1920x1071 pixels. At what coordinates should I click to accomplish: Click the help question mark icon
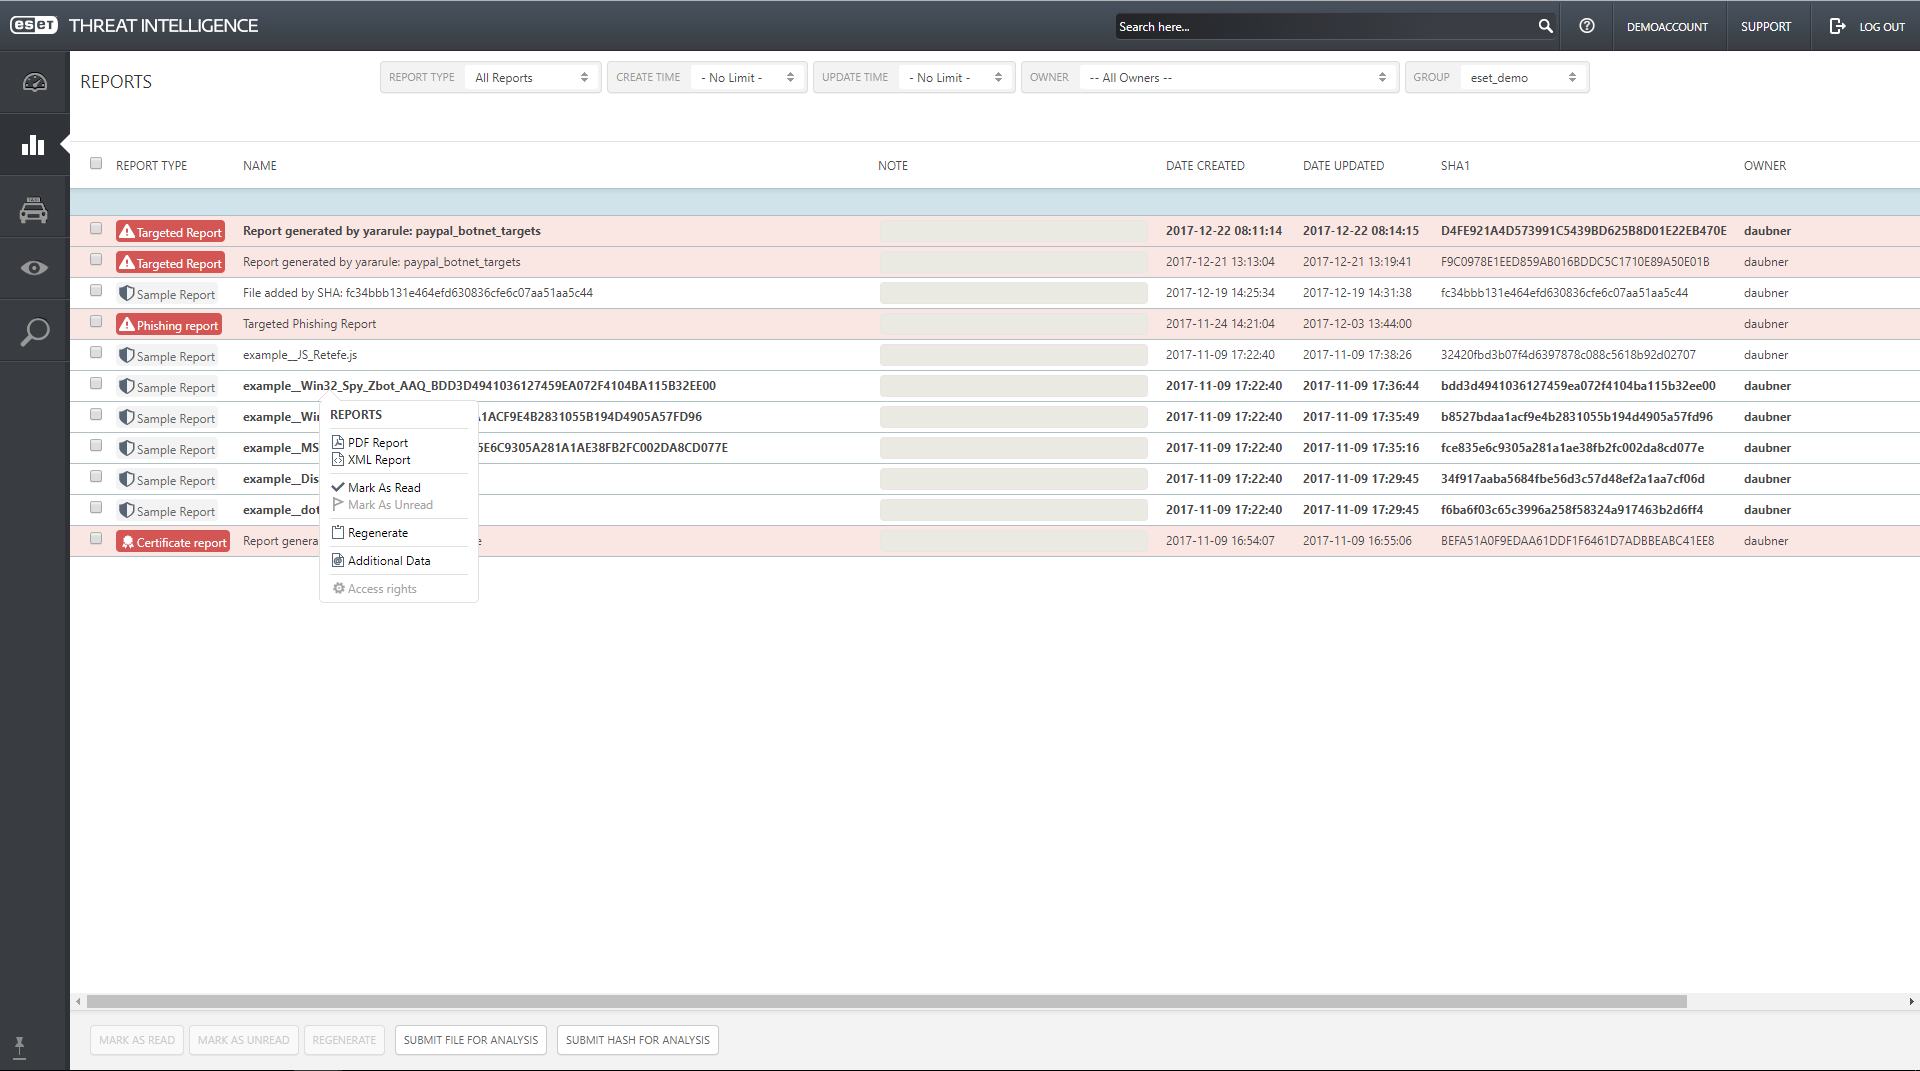(1587, 26)
